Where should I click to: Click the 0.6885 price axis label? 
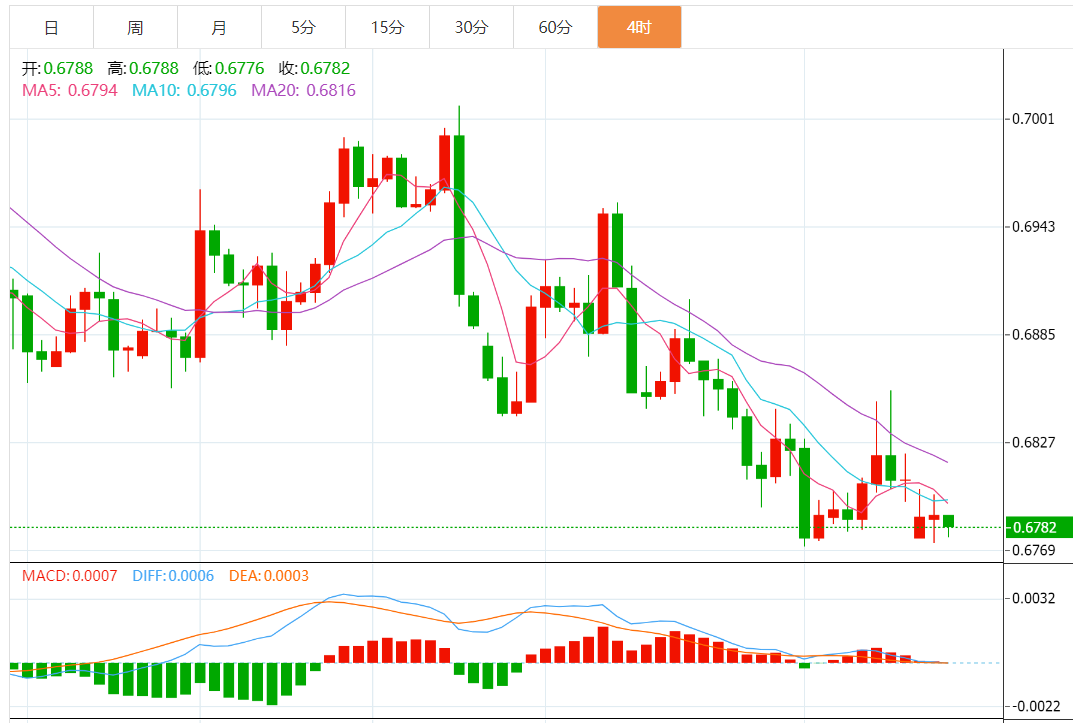[1033, 334]
